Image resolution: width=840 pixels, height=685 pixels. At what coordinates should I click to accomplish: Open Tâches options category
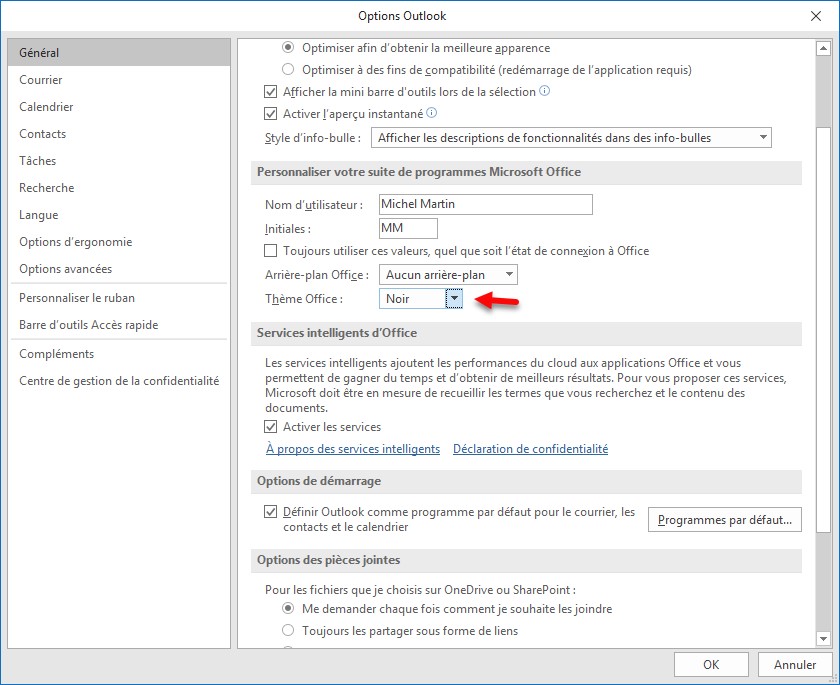(x=119, y=161)
